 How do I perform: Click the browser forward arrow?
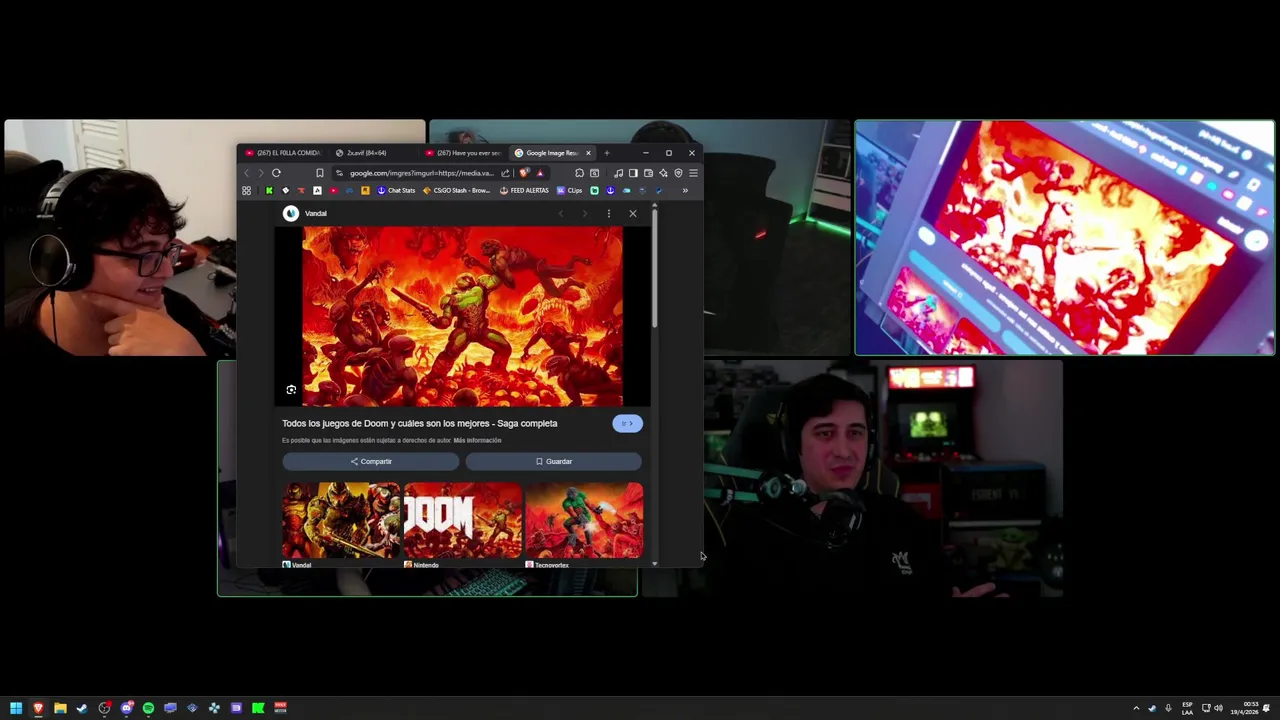(261, 173)
